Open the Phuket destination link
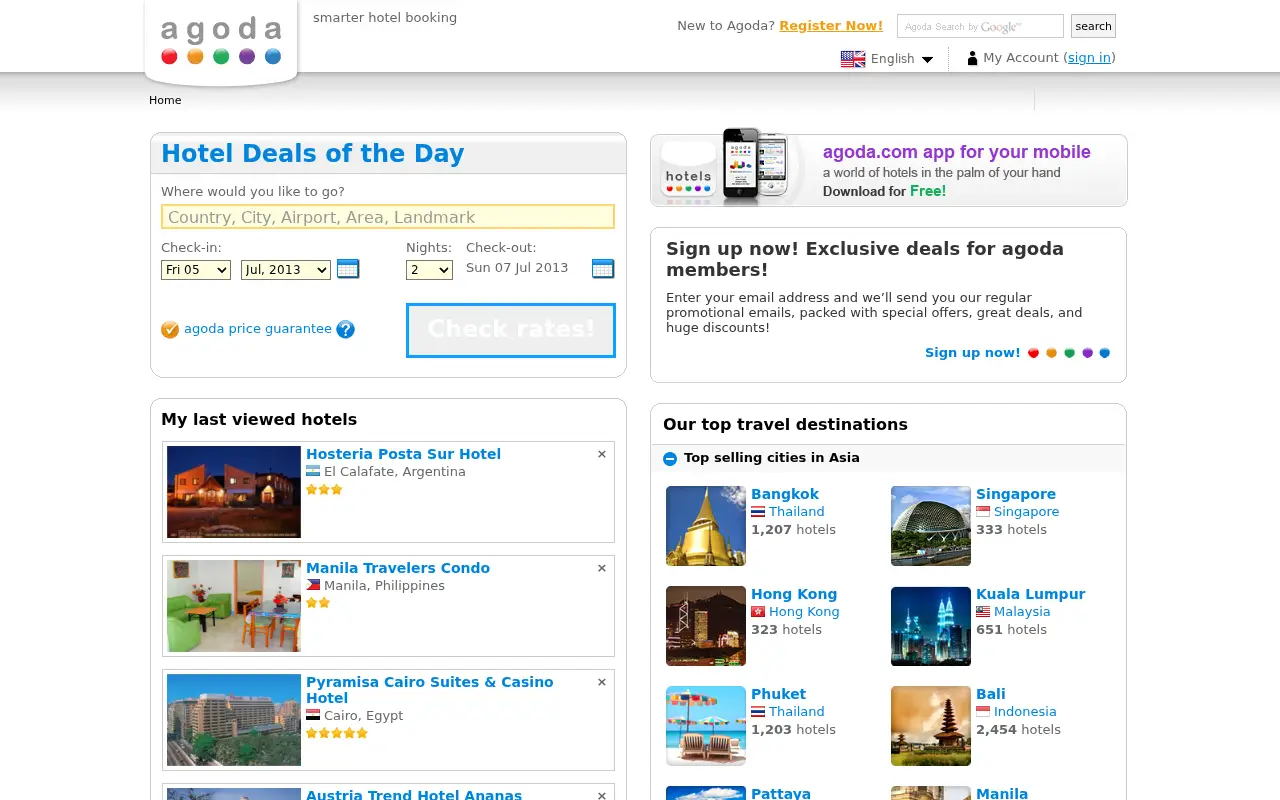 [x=778, y=694]
